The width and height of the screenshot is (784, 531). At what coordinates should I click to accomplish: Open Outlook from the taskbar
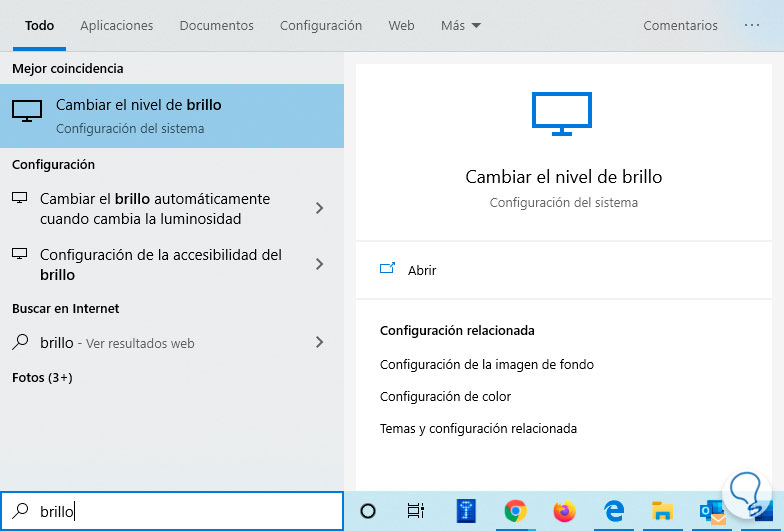click(712, 511)
